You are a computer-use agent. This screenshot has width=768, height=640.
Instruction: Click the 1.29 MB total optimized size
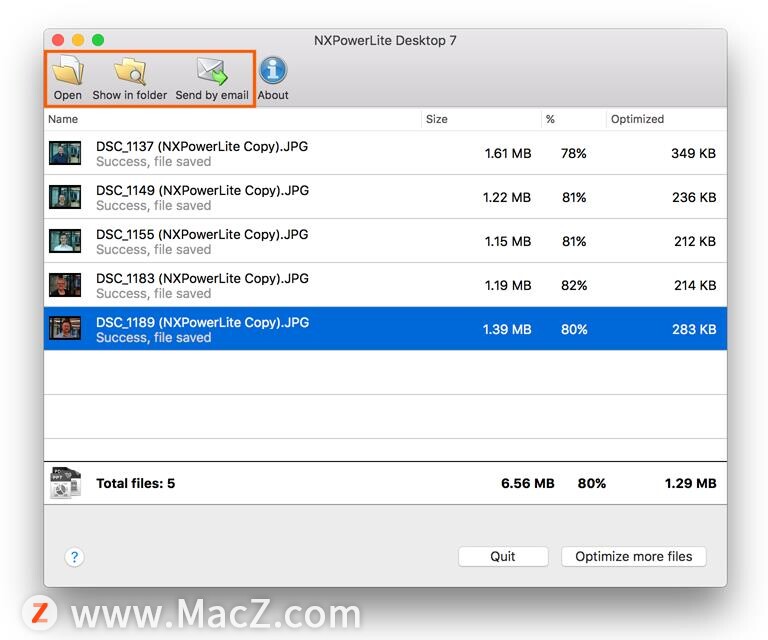tap(691, 483)
